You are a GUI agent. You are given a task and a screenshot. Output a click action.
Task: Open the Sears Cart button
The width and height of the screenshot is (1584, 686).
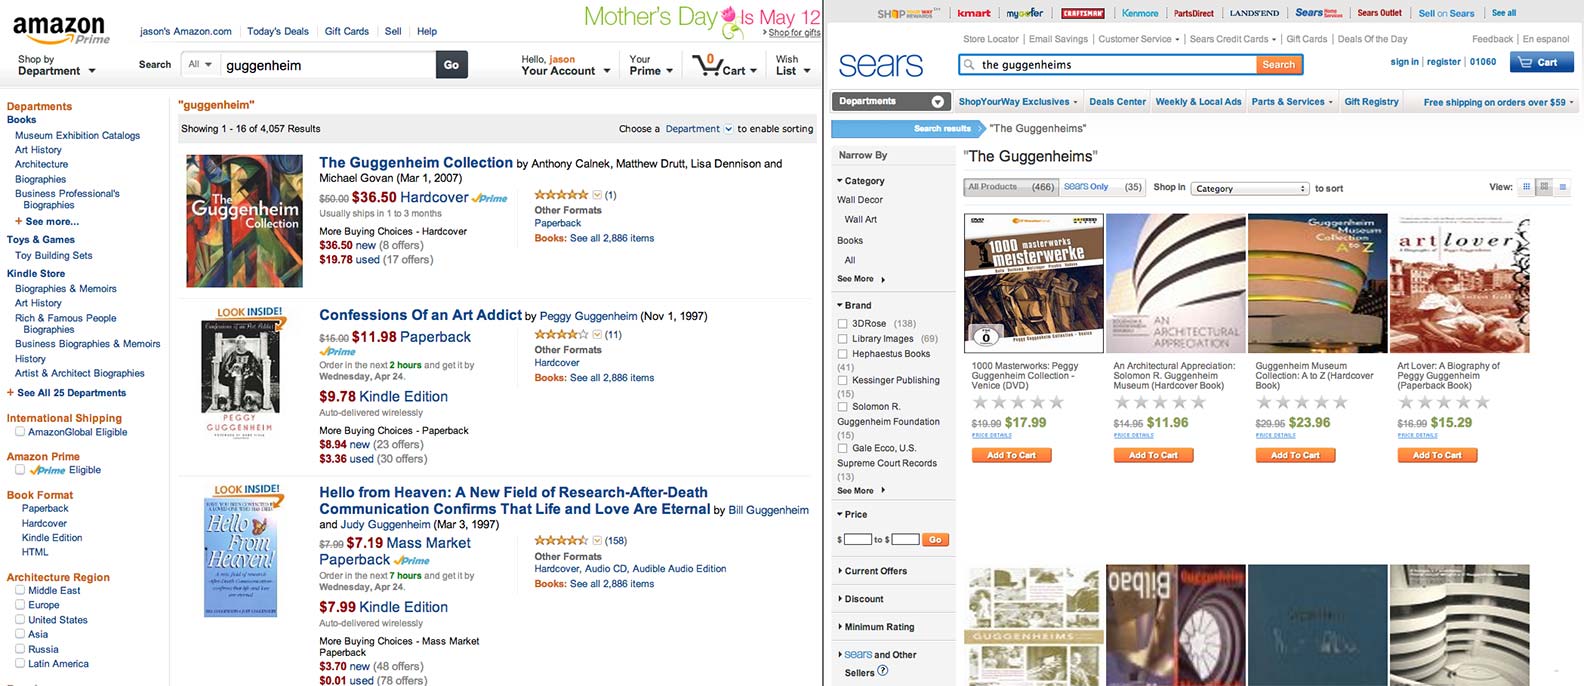1539,62
